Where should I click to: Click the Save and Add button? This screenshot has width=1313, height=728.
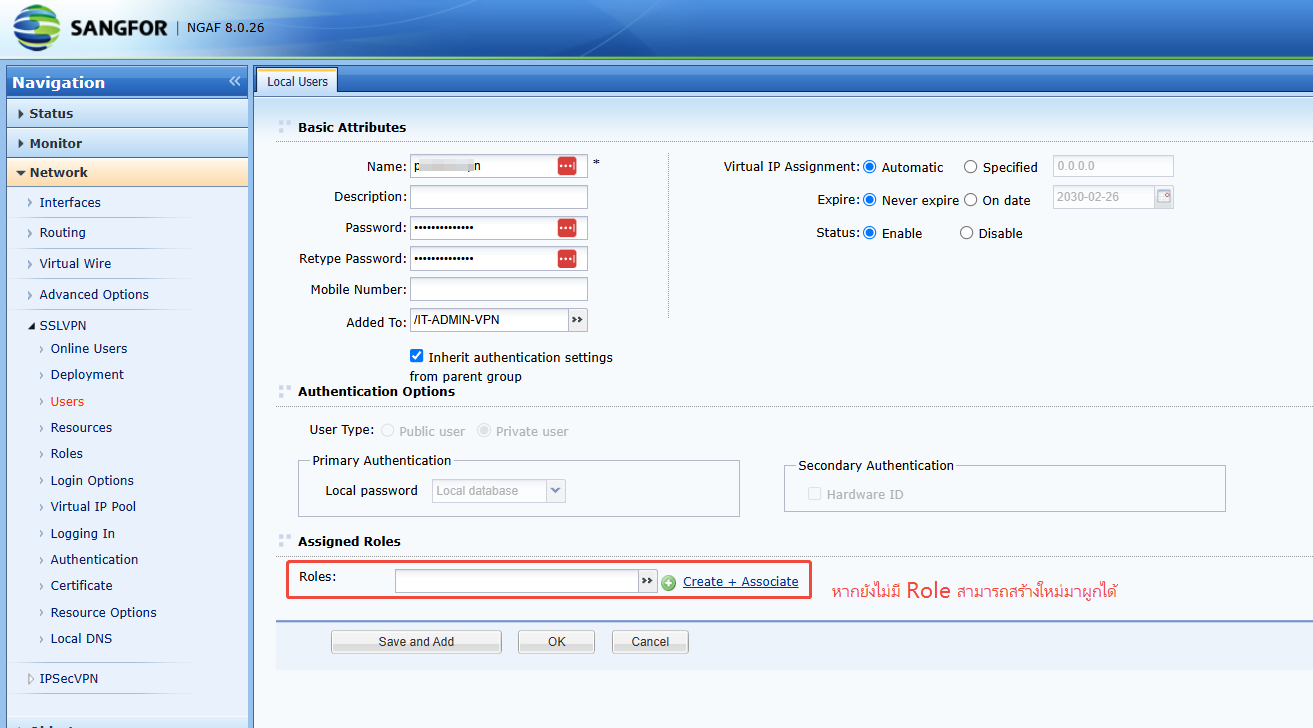click(x=416, y=641)
